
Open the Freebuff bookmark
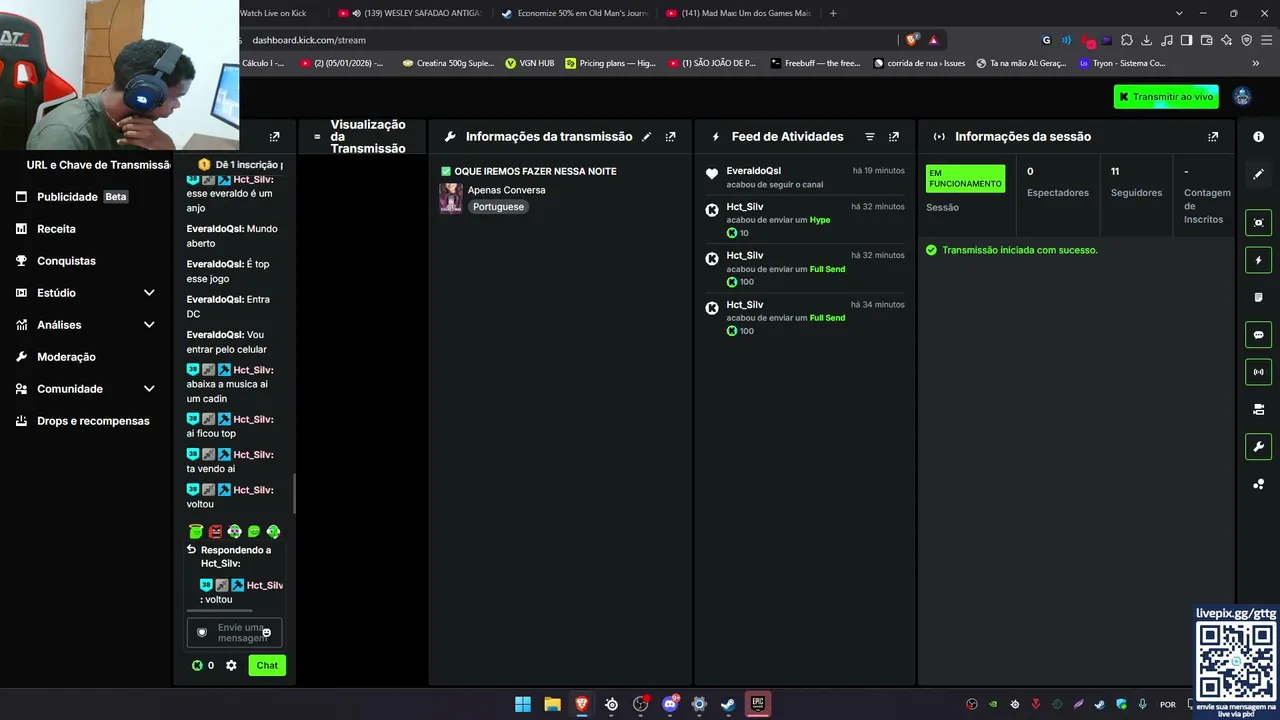pos(815,63)
